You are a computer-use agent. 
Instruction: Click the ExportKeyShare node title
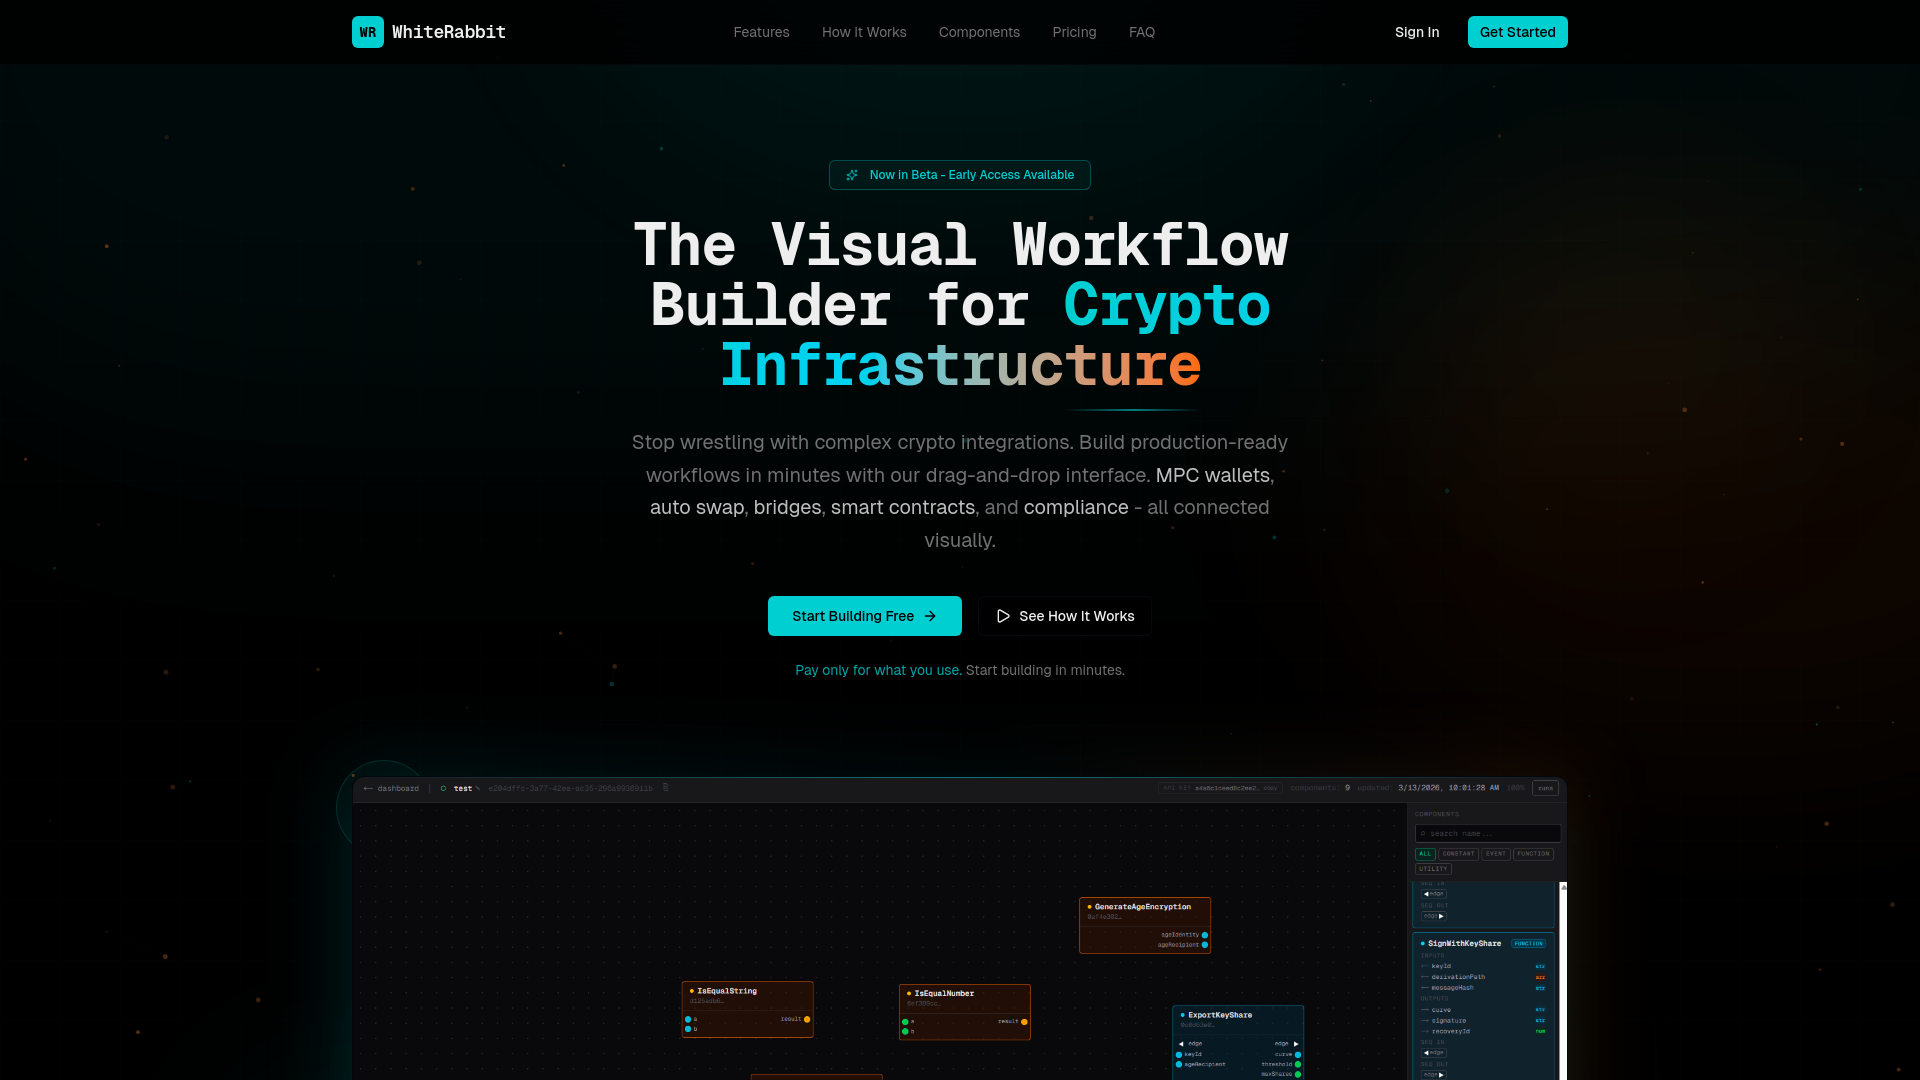[1220, 1015]
